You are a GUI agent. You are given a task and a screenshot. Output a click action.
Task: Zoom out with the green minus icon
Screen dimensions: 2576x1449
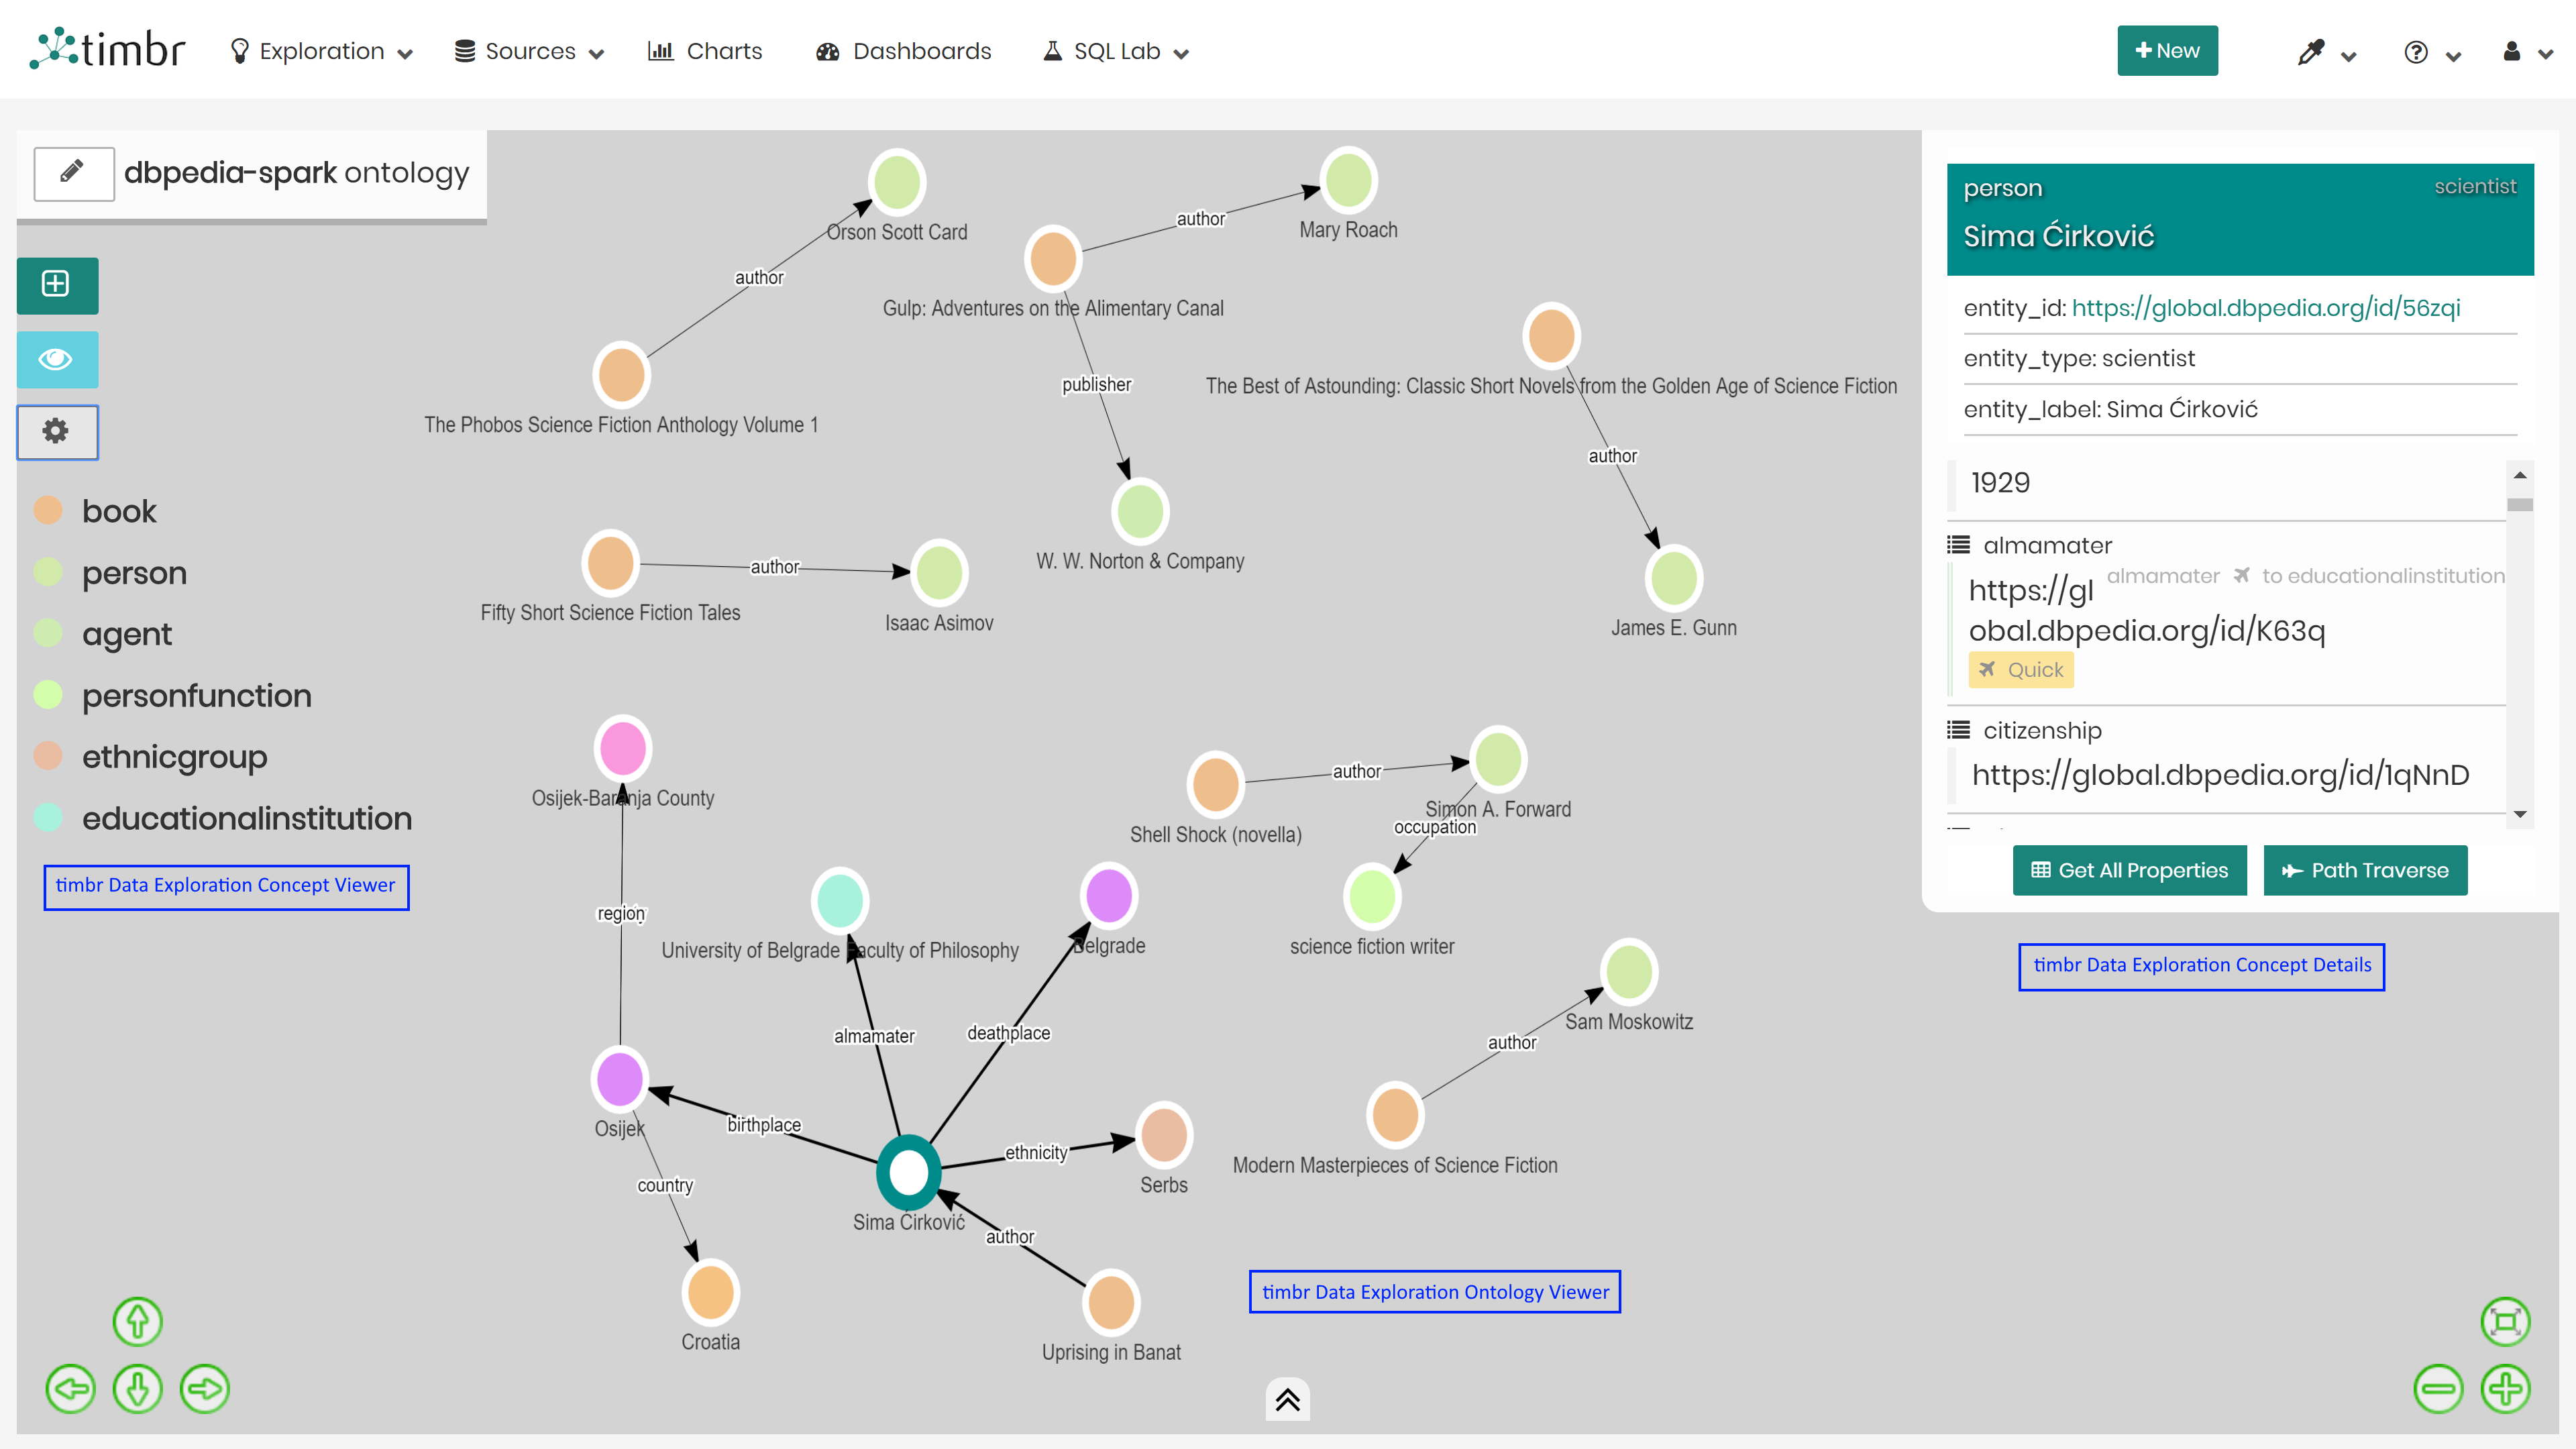point(2438,1389)
